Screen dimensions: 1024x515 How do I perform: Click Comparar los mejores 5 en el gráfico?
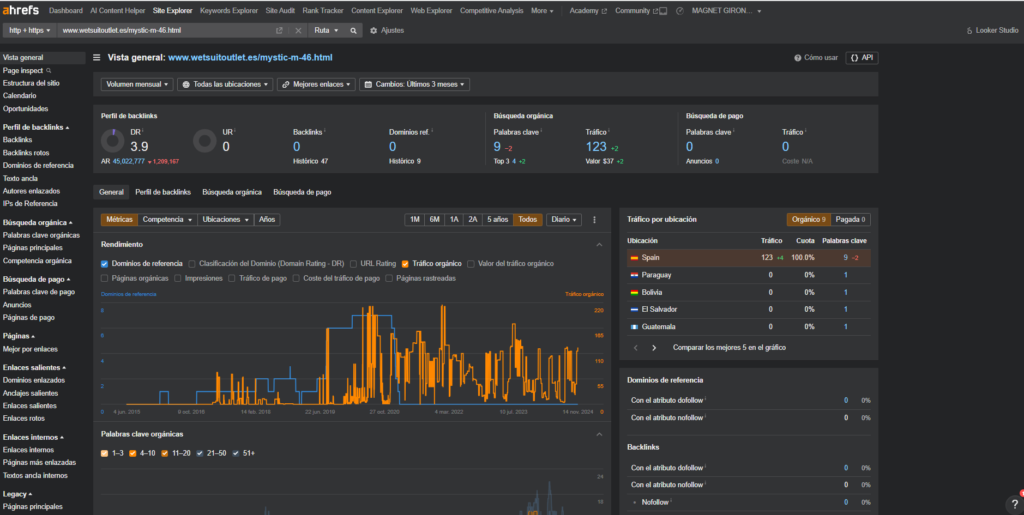[729, 348]
